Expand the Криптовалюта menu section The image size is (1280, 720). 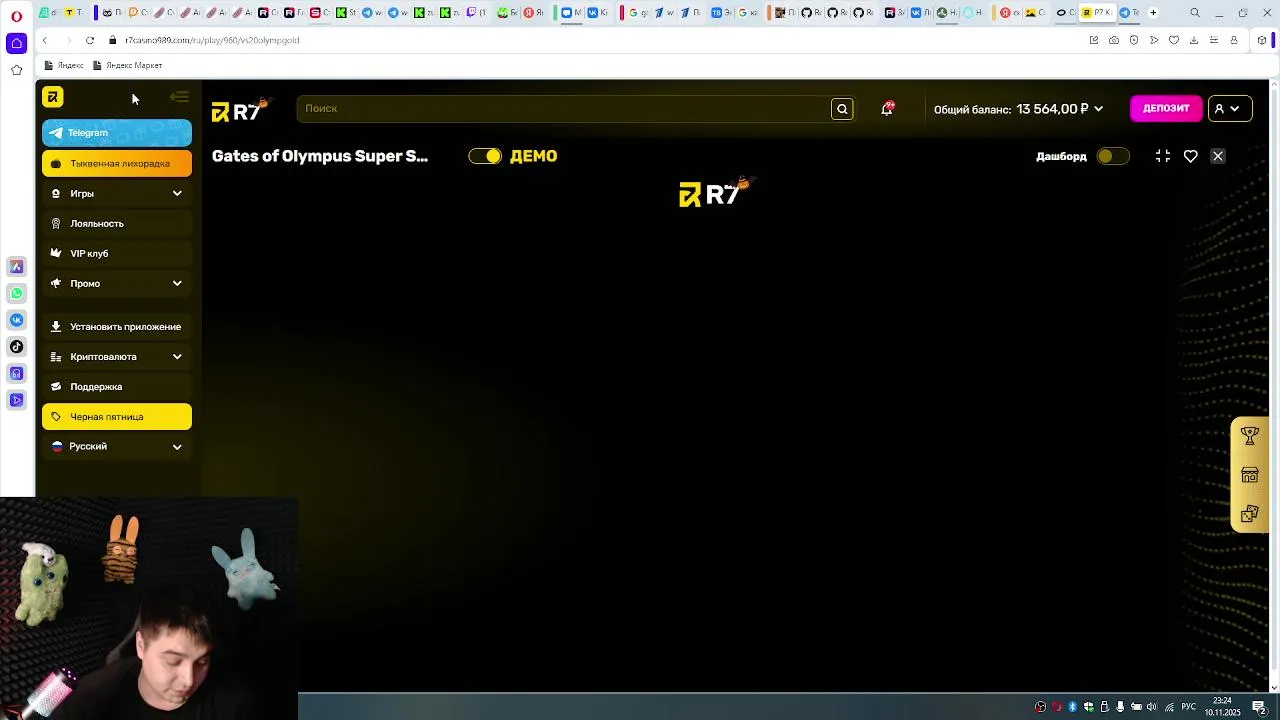pos(117,356)
